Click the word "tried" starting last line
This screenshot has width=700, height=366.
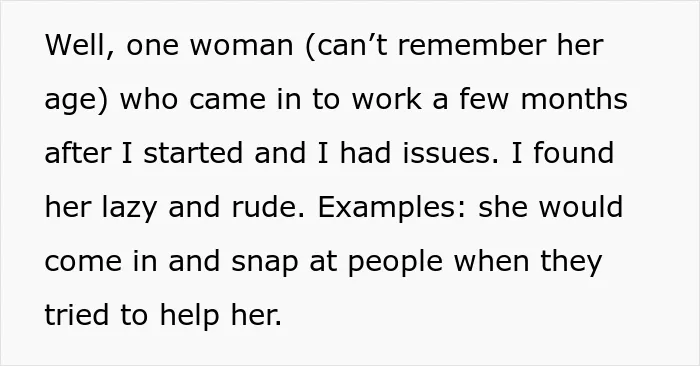(76, 315)
